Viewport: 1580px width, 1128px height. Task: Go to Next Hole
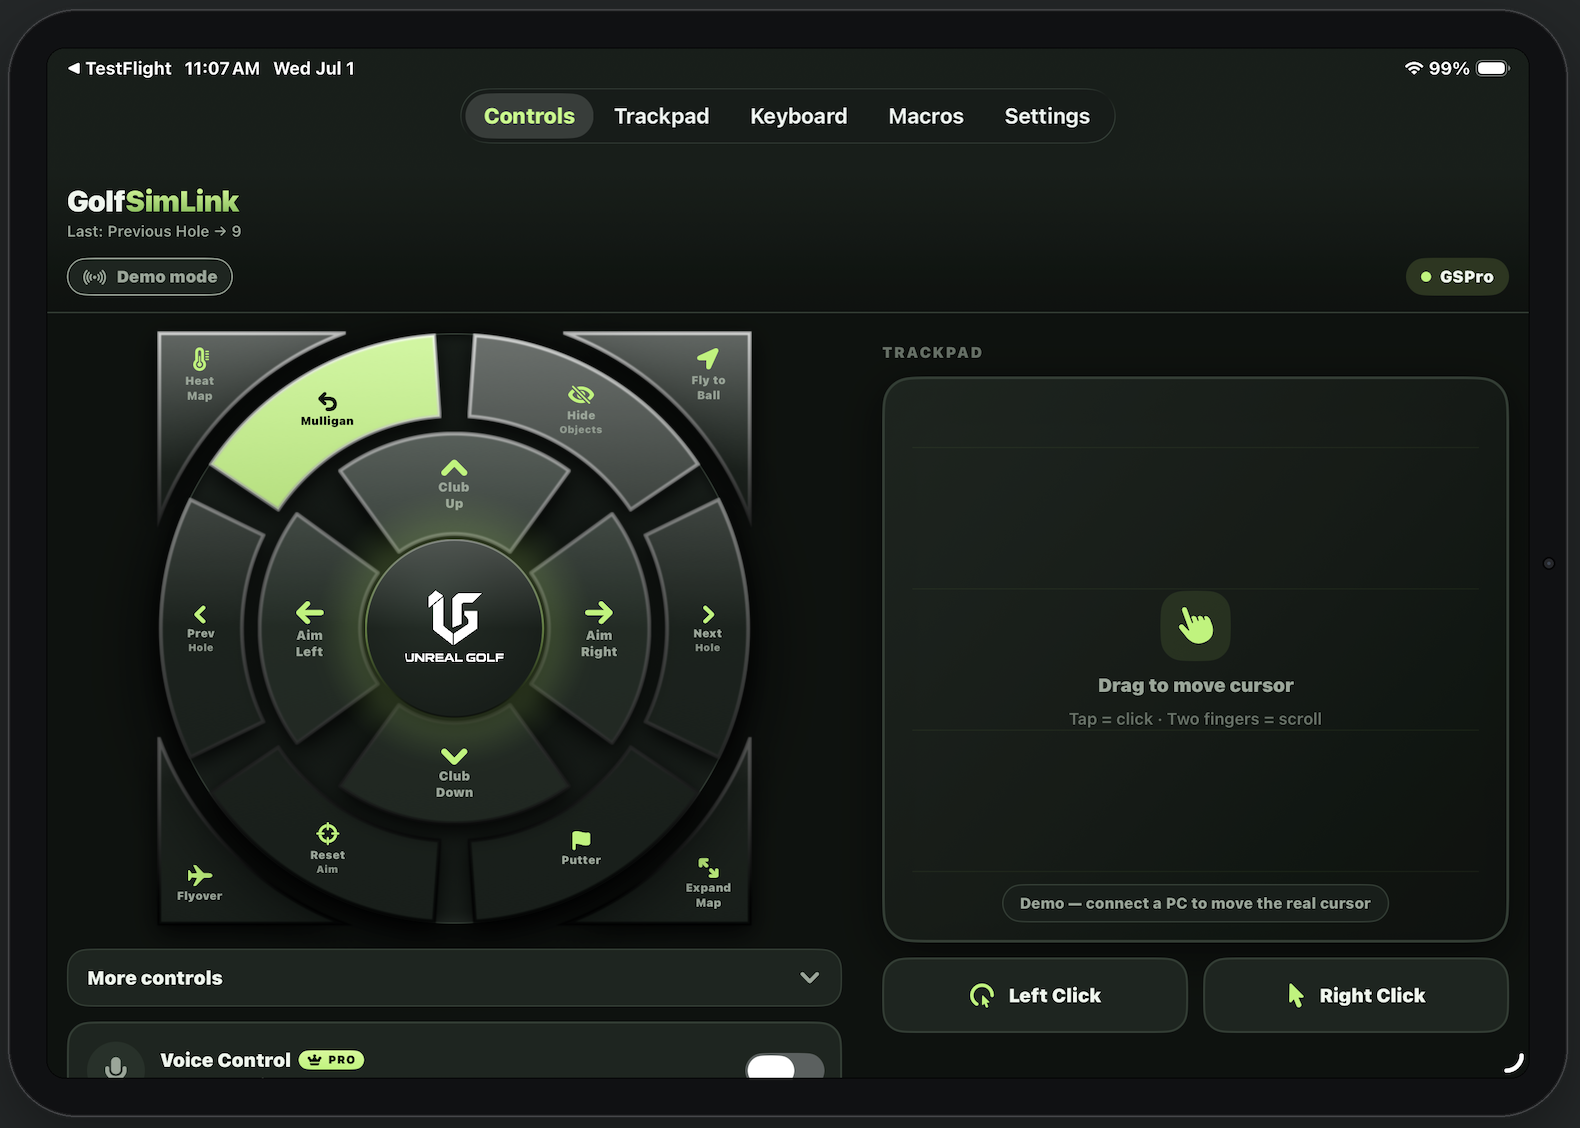(x=707, y=626)
